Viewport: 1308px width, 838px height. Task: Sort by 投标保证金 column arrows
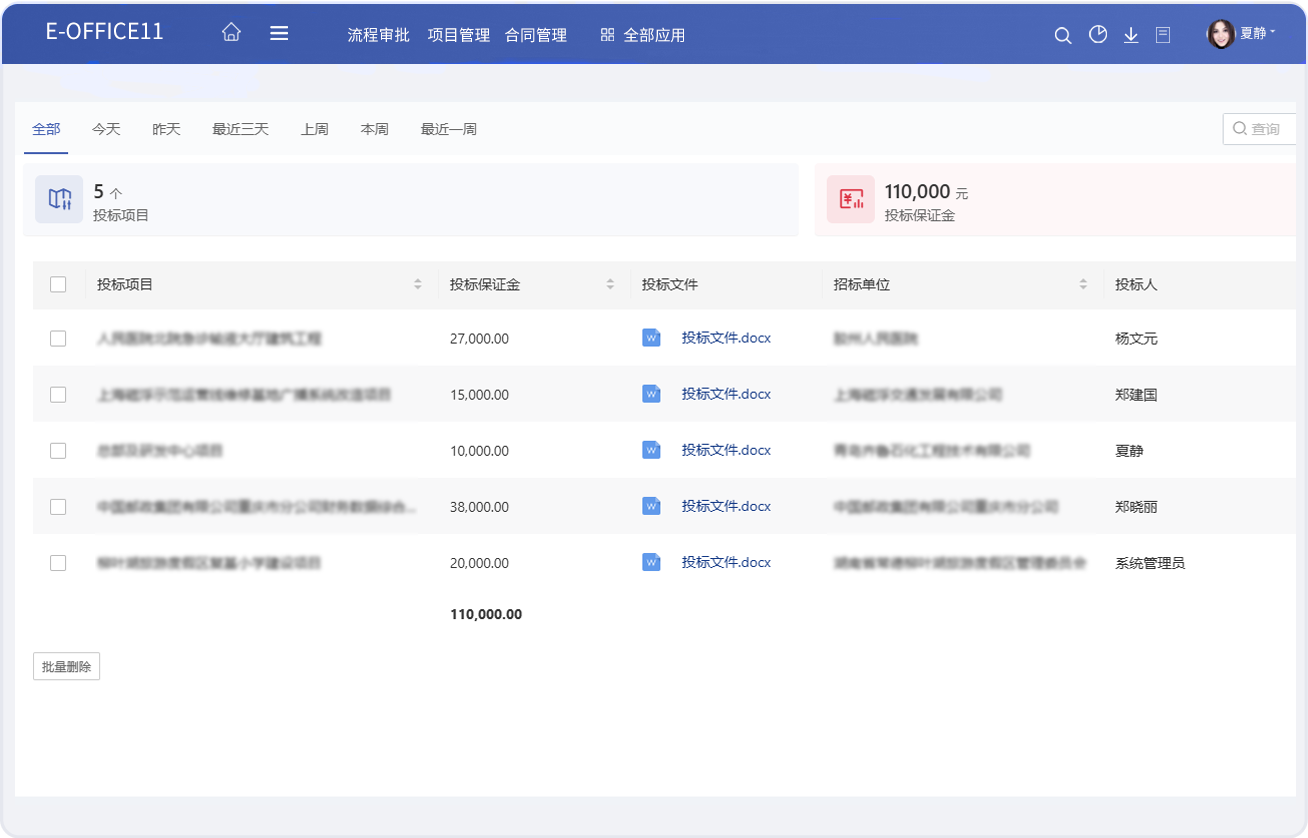click(x=610, y=285)
